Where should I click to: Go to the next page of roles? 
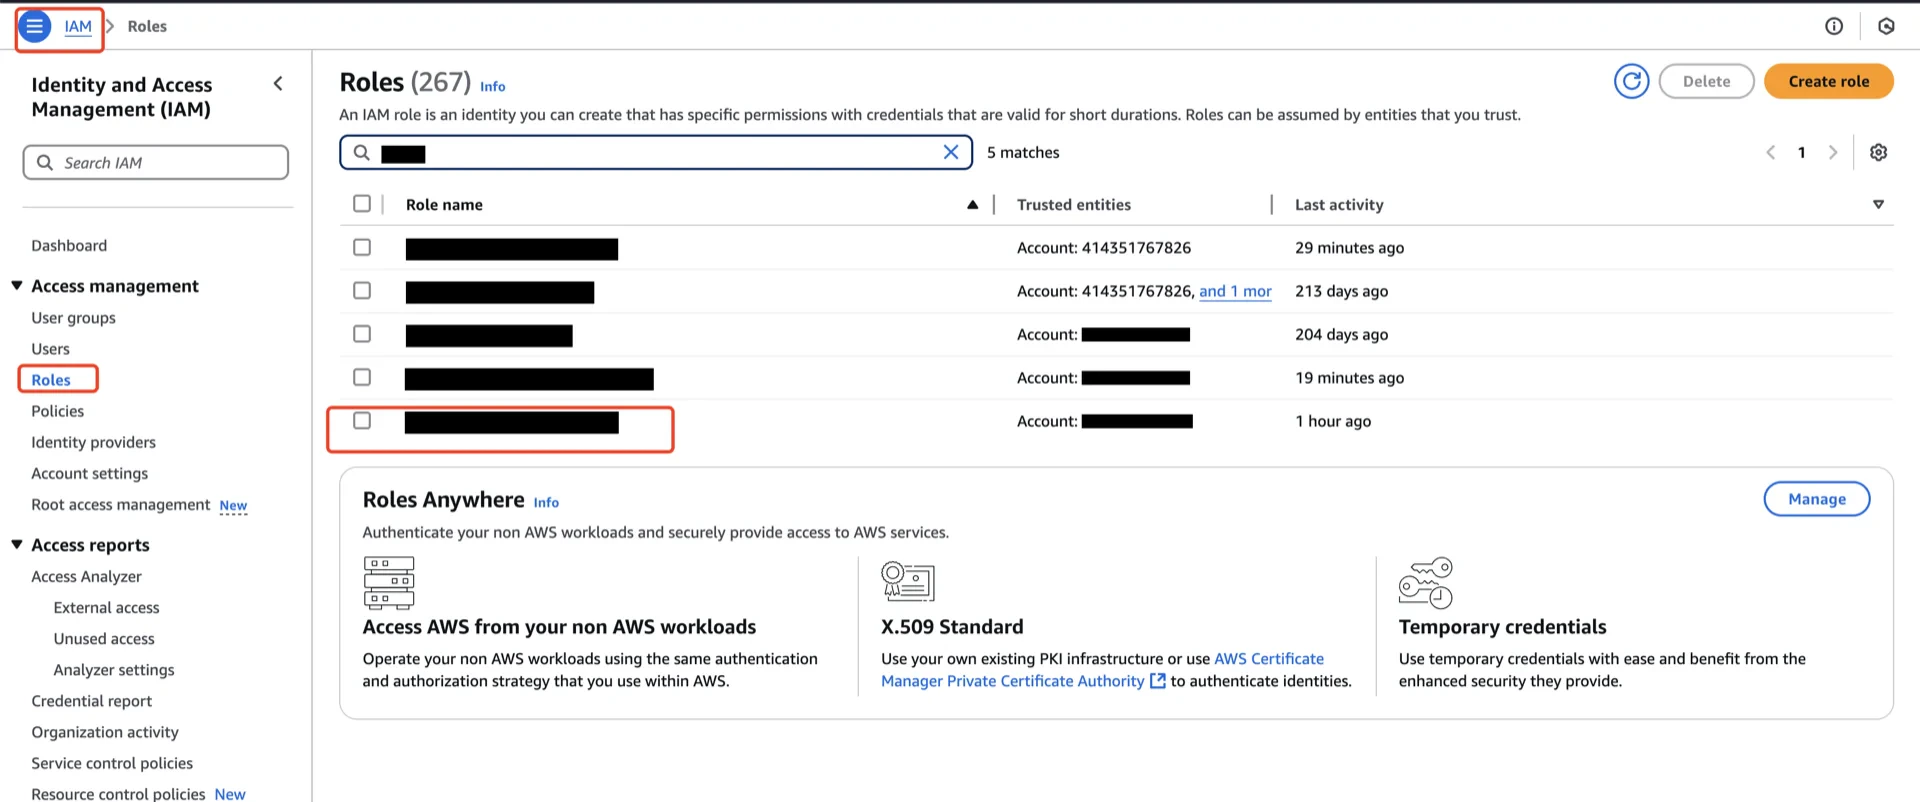(x=1833, y=152)
